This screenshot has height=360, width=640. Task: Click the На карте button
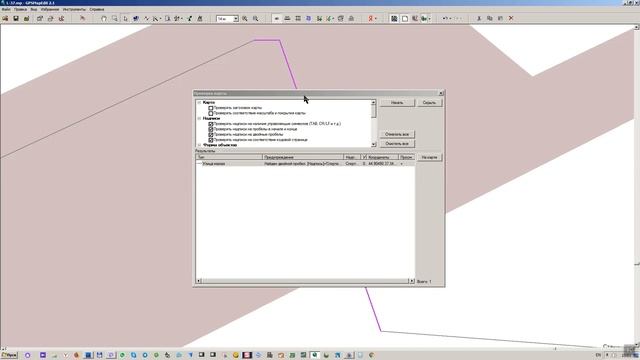429,157
